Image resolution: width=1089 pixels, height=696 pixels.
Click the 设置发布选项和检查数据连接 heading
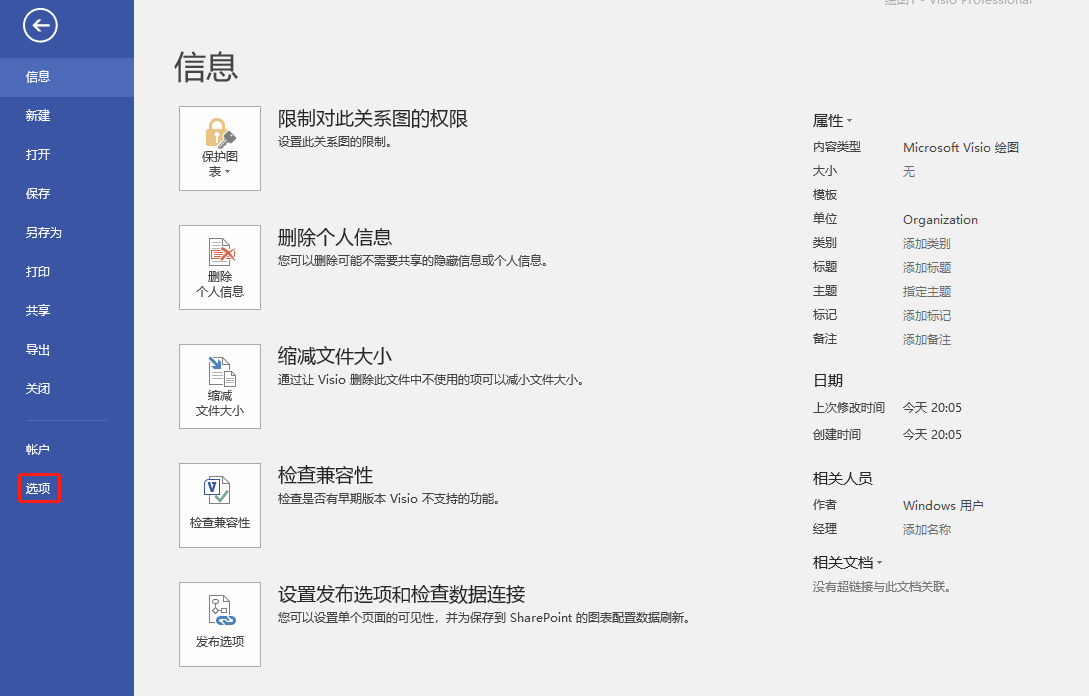(x=401, y=595)
